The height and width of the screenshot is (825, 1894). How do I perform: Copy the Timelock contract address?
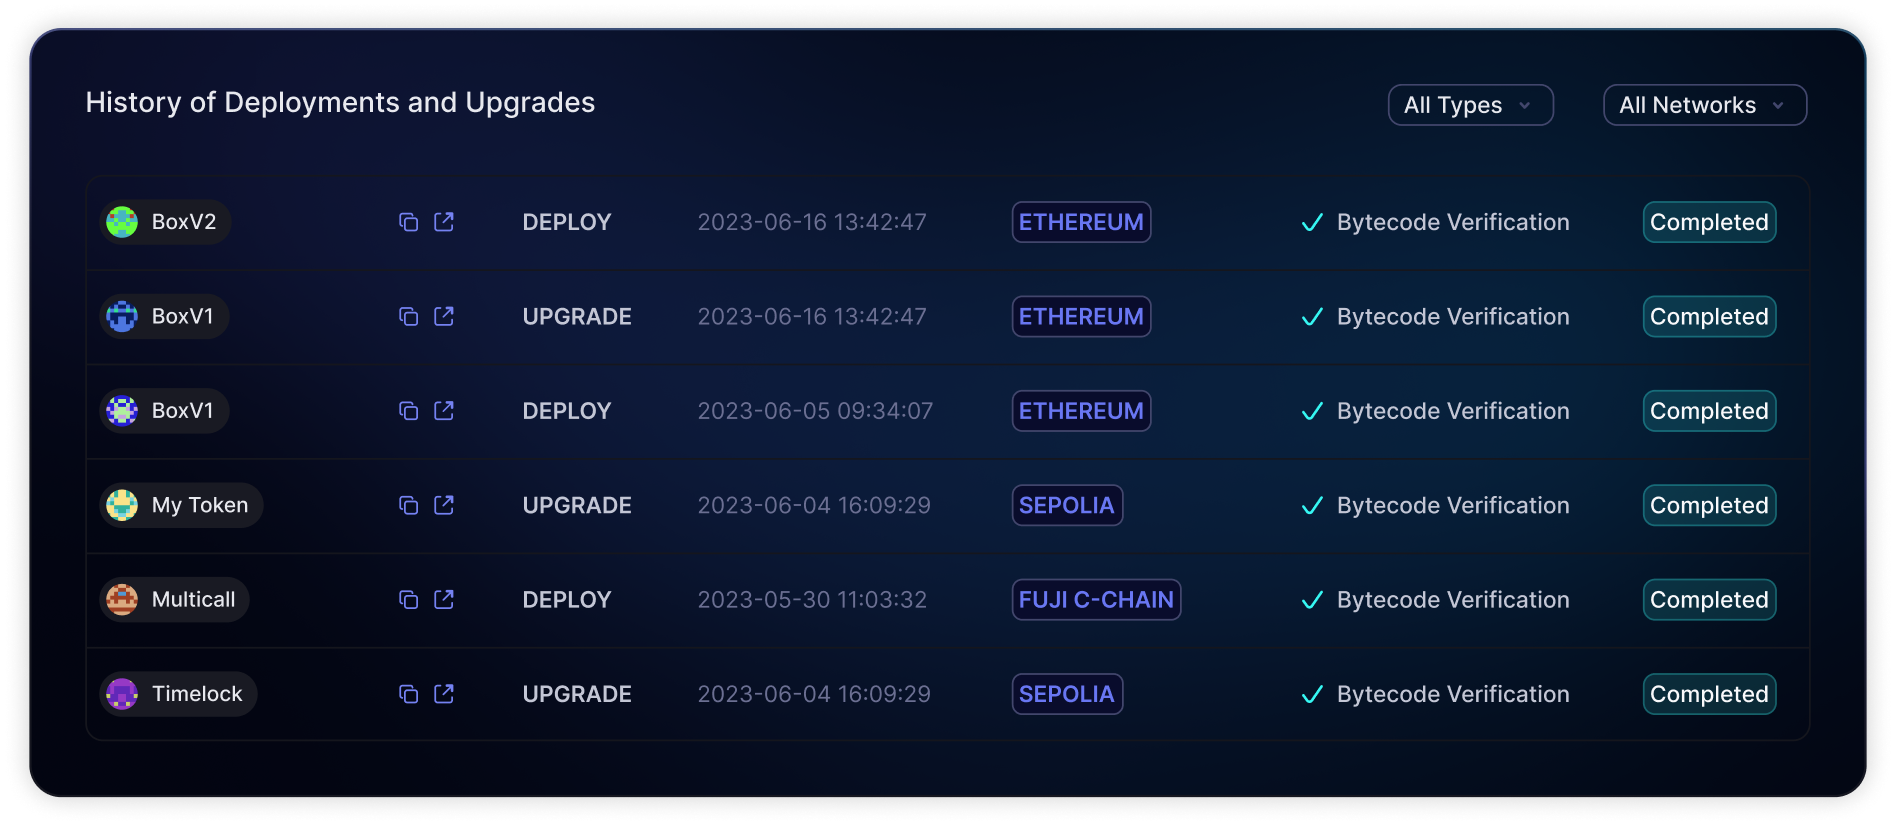coord(408,694)
